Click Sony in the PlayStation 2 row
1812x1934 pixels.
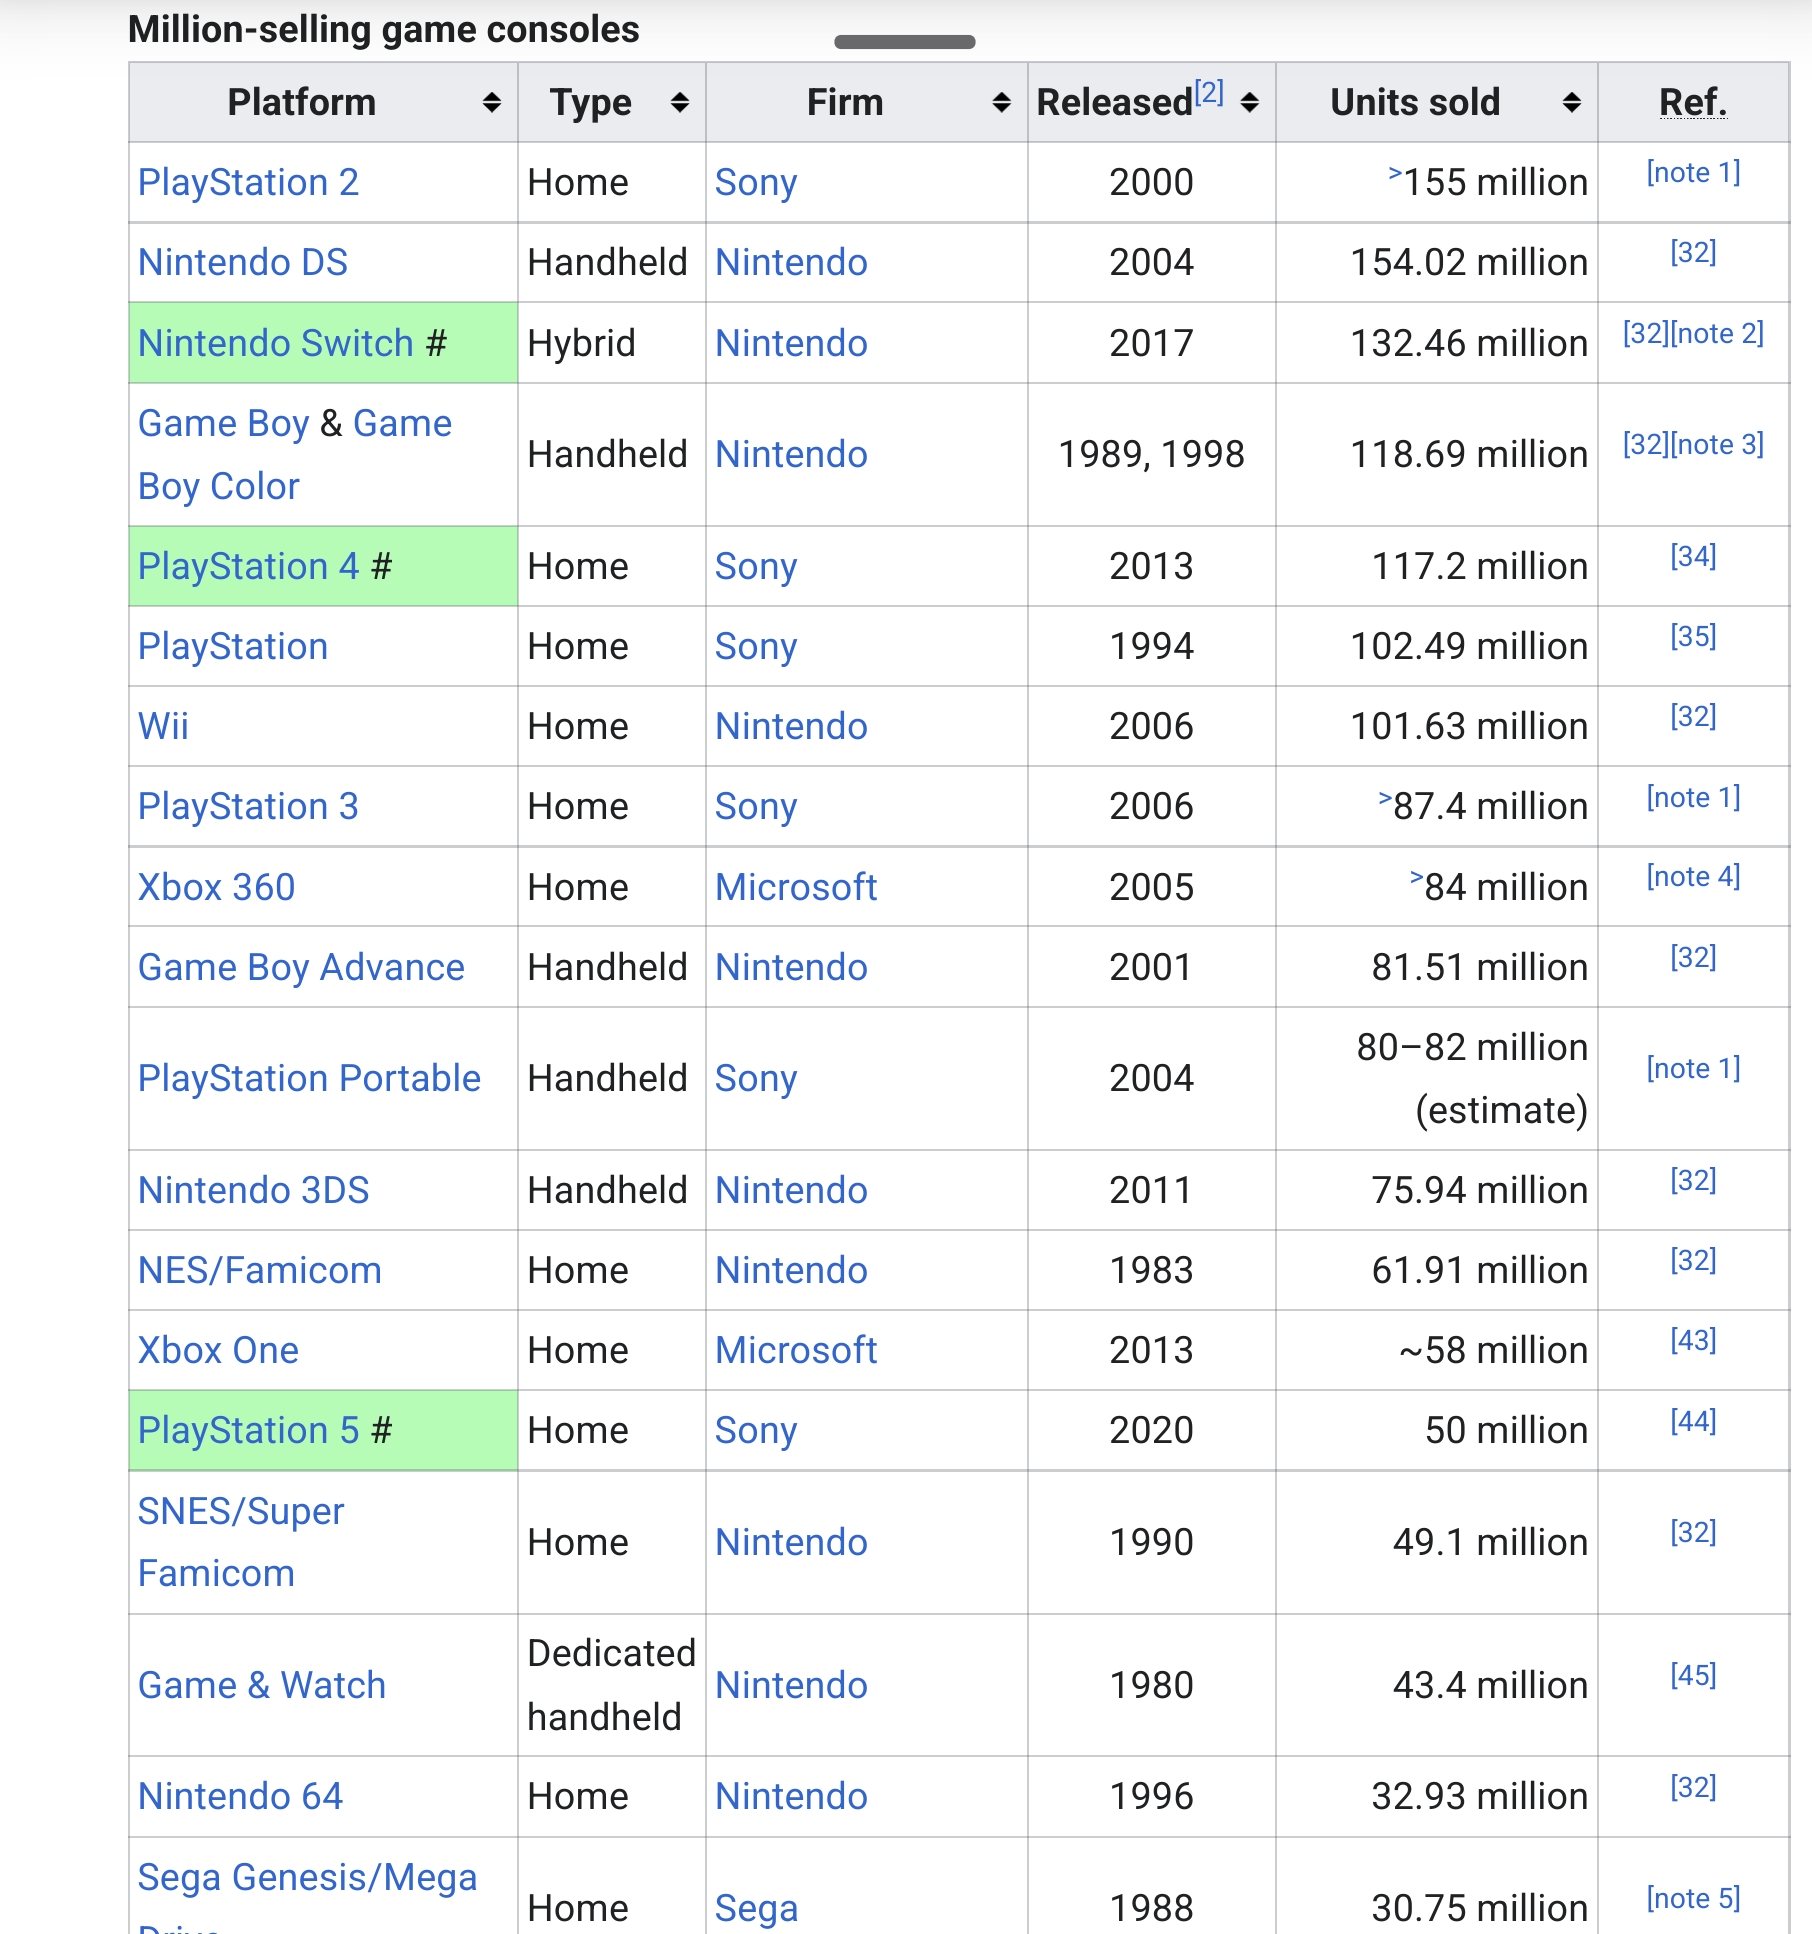point(756,182)
